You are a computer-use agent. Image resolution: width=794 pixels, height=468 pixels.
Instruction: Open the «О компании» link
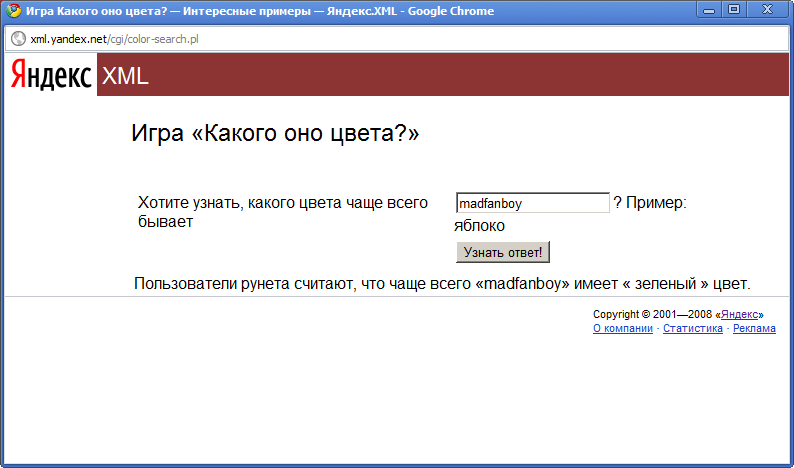click(x=622, y=328)
